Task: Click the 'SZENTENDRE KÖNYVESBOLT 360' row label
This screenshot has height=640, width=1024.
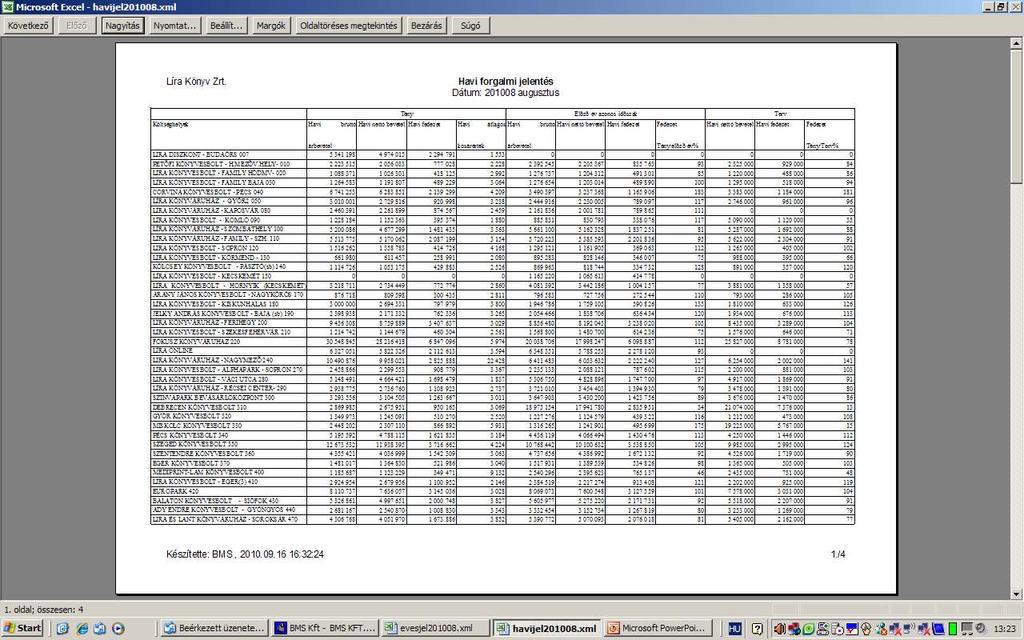Action: pos(203,453)
